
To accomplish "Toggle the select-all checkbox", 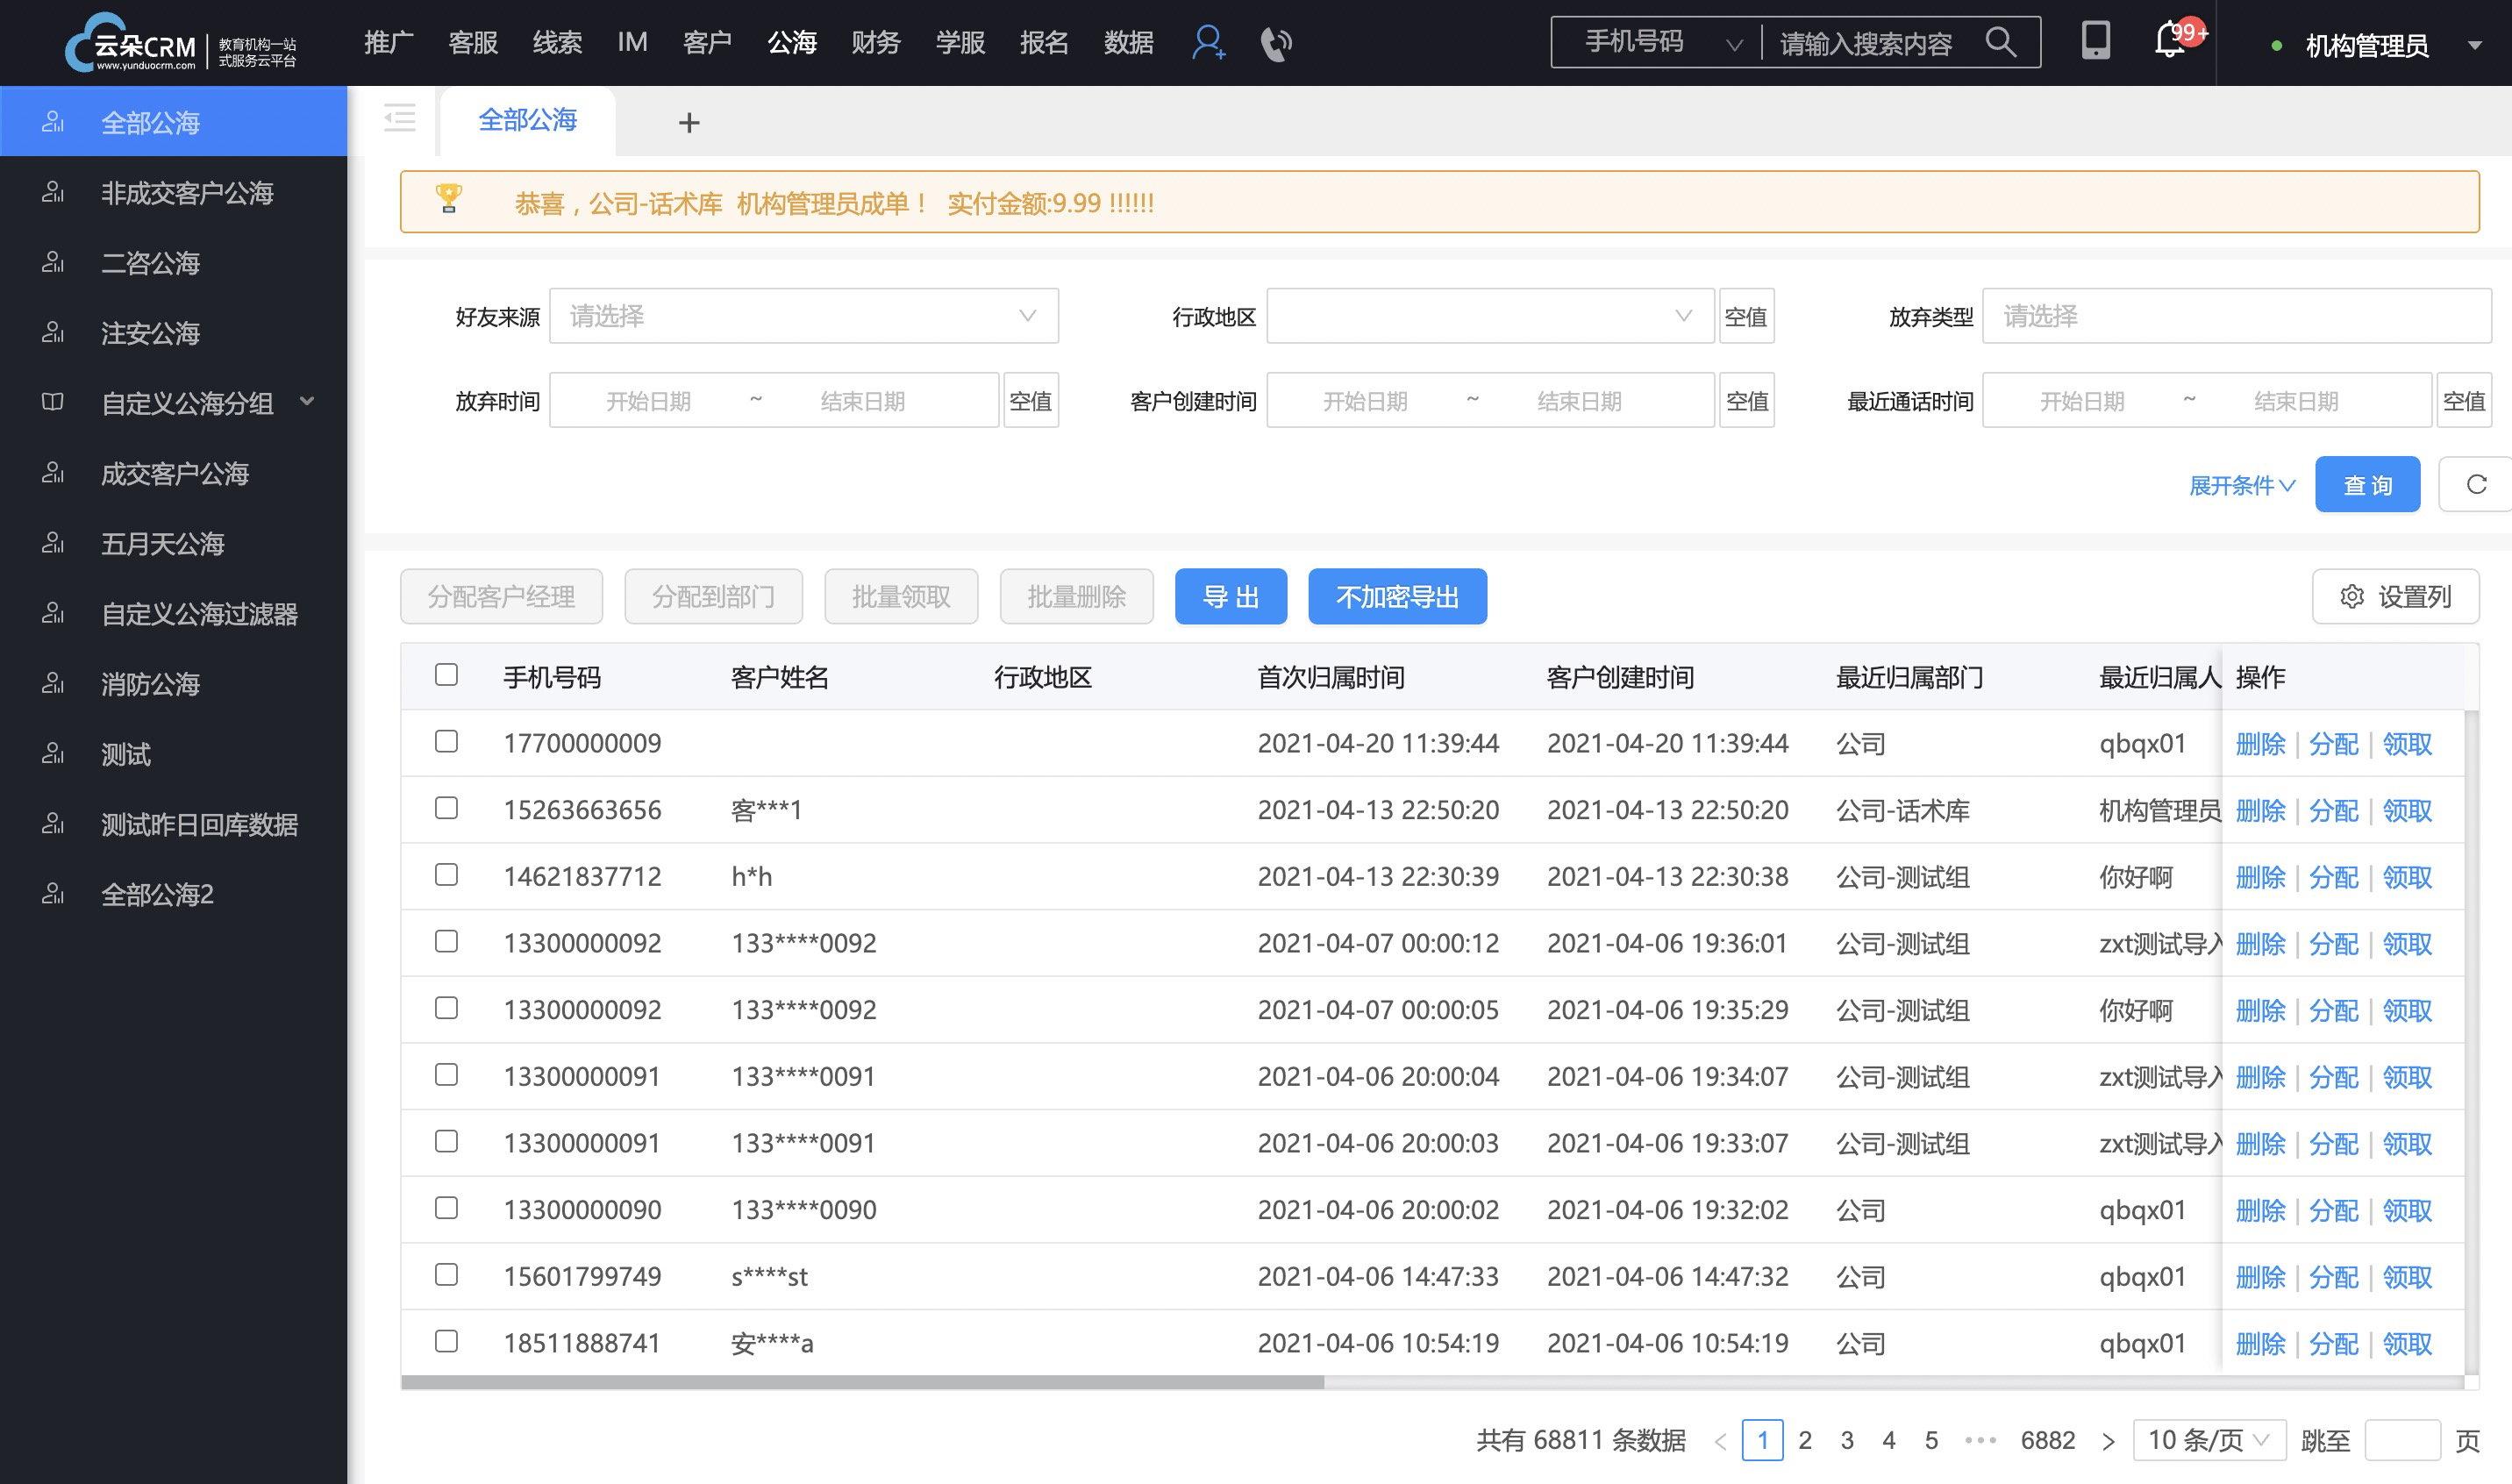I will 447,674.
